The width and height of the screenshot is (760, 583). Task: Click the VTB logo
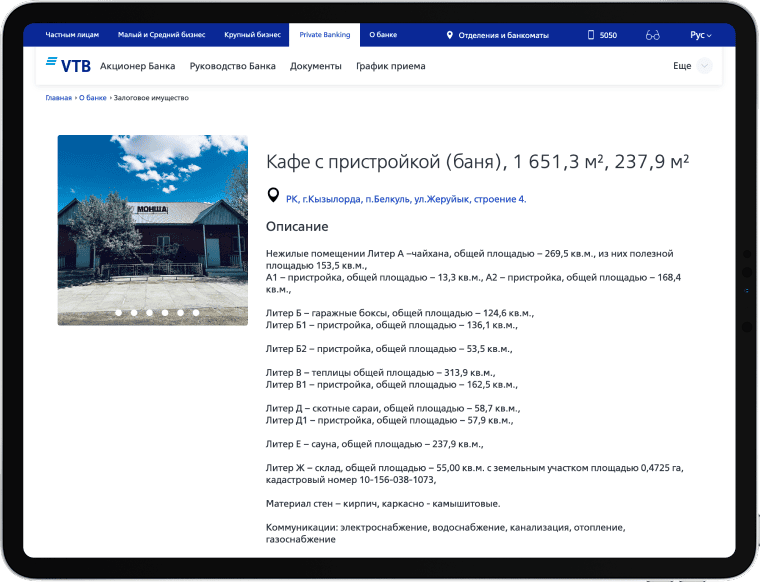click(68, 65)
